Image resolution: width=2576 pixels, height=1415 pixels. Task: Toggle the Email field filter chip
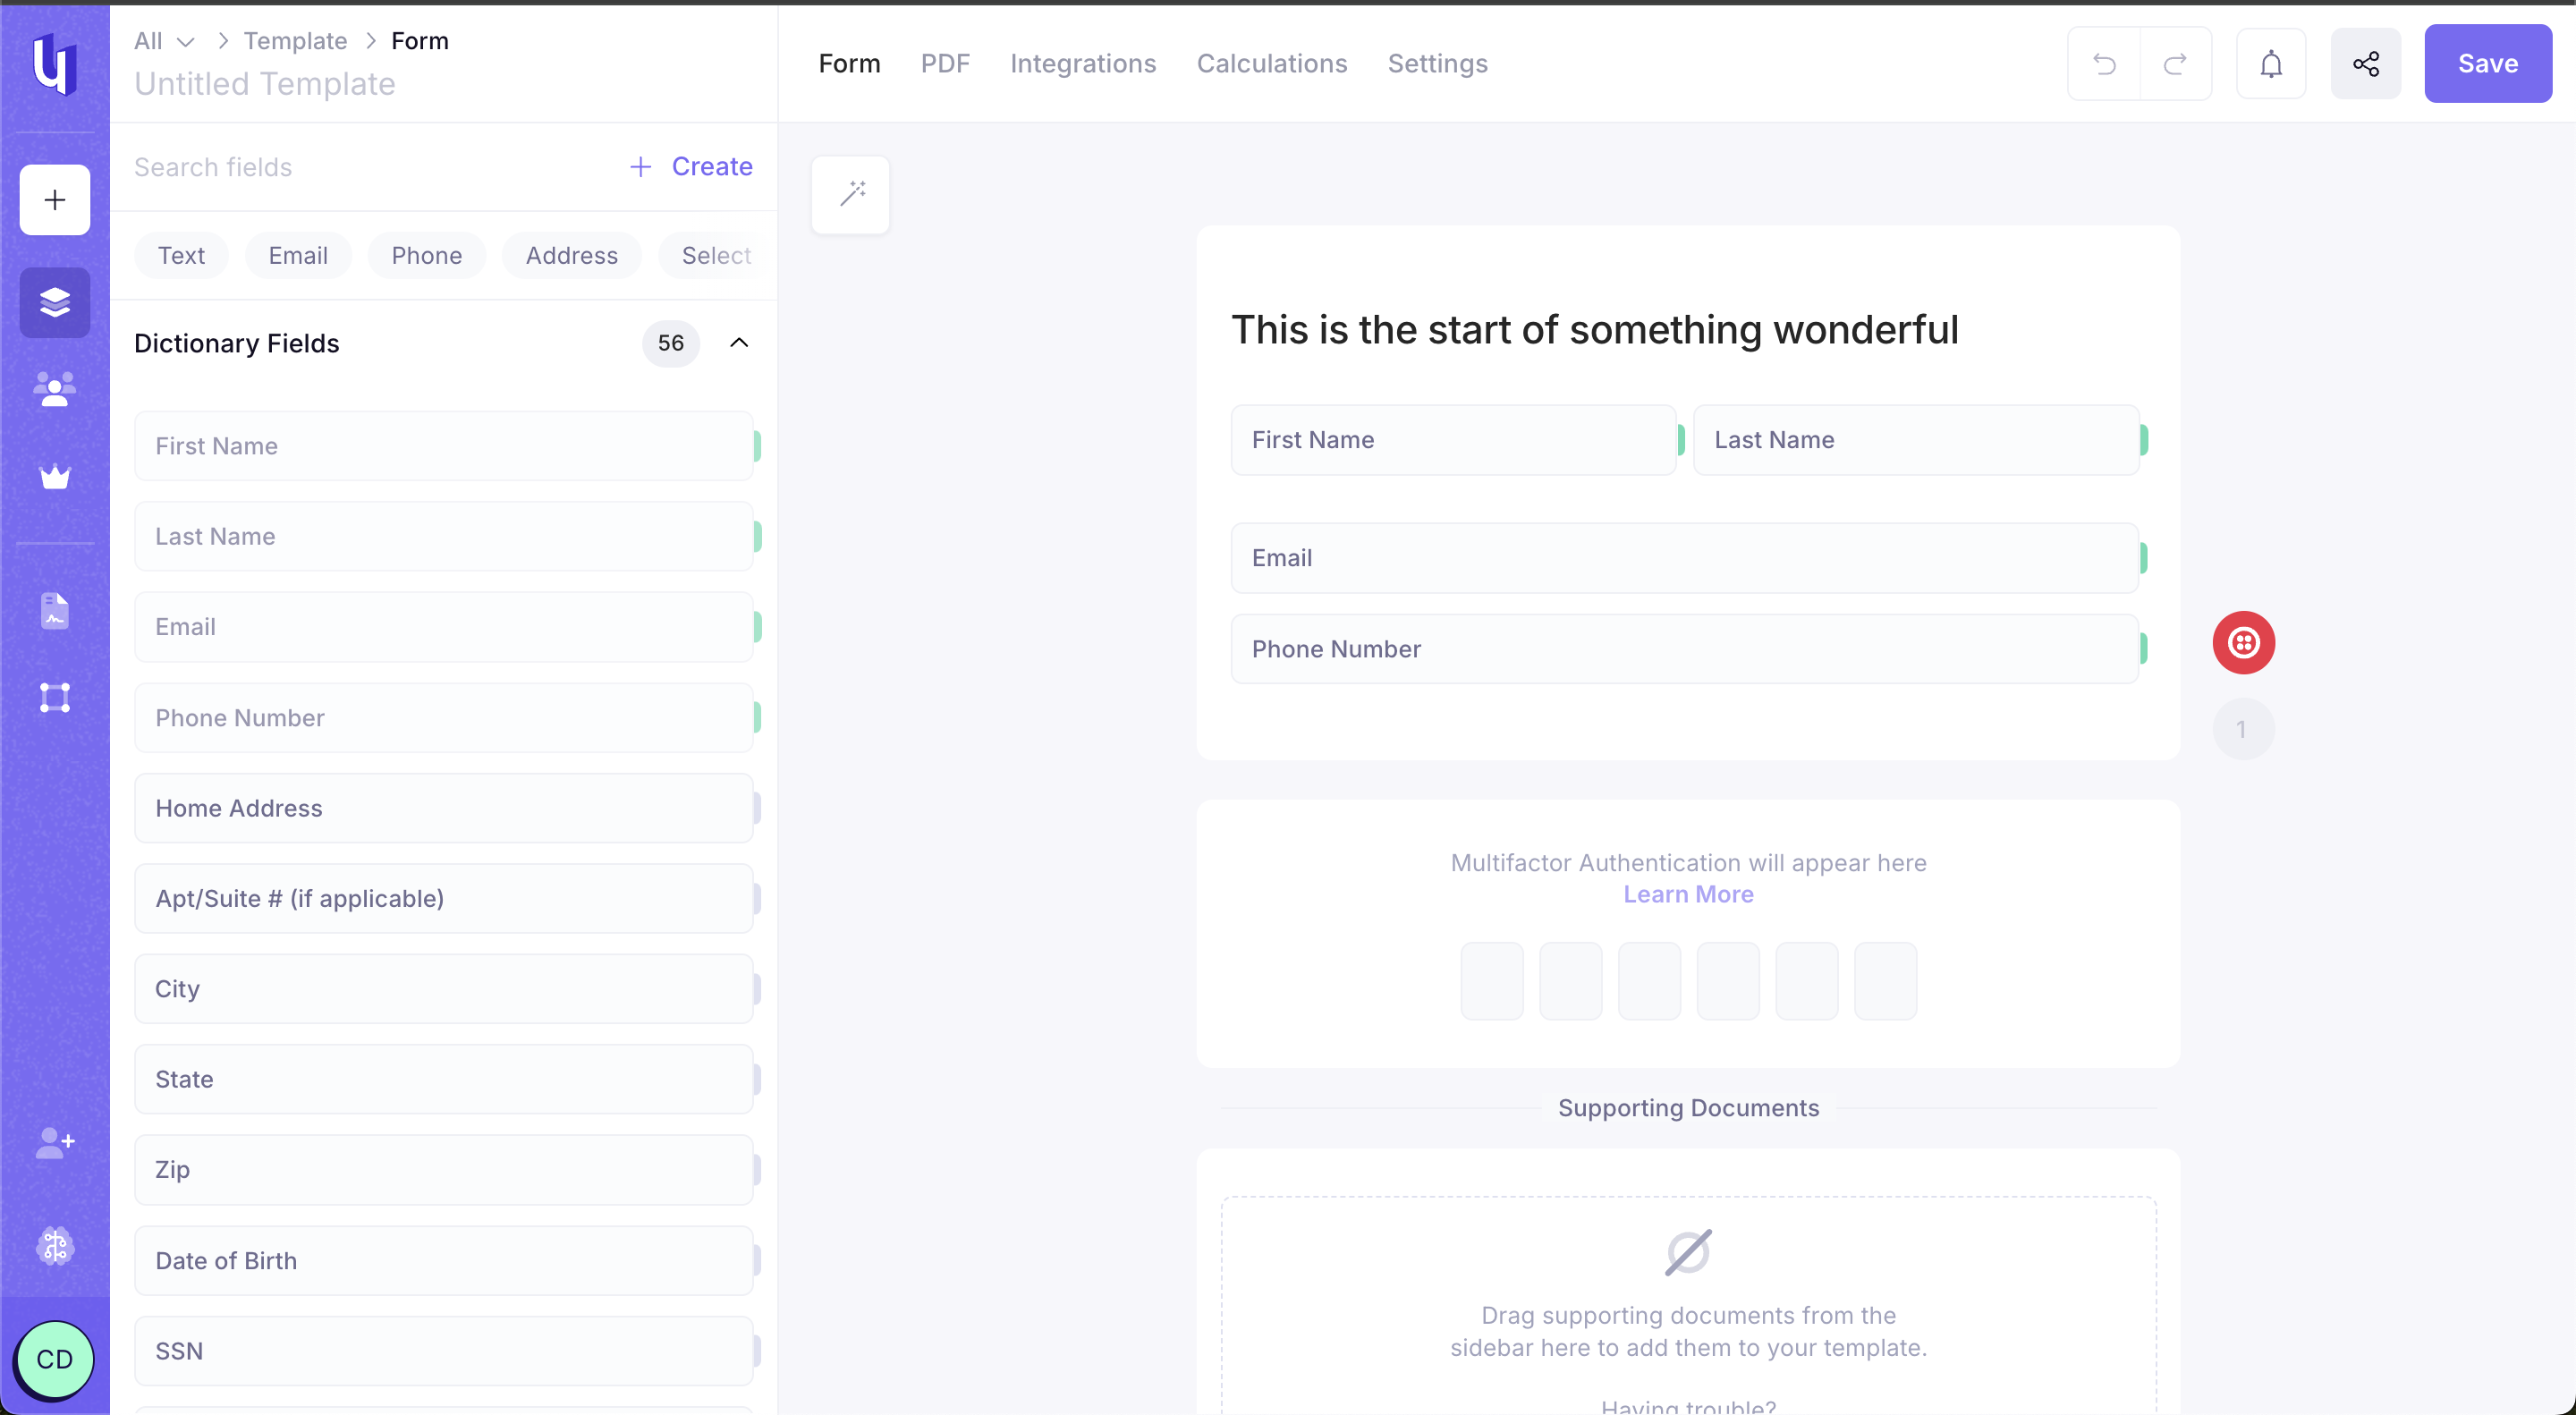[297, 255]
